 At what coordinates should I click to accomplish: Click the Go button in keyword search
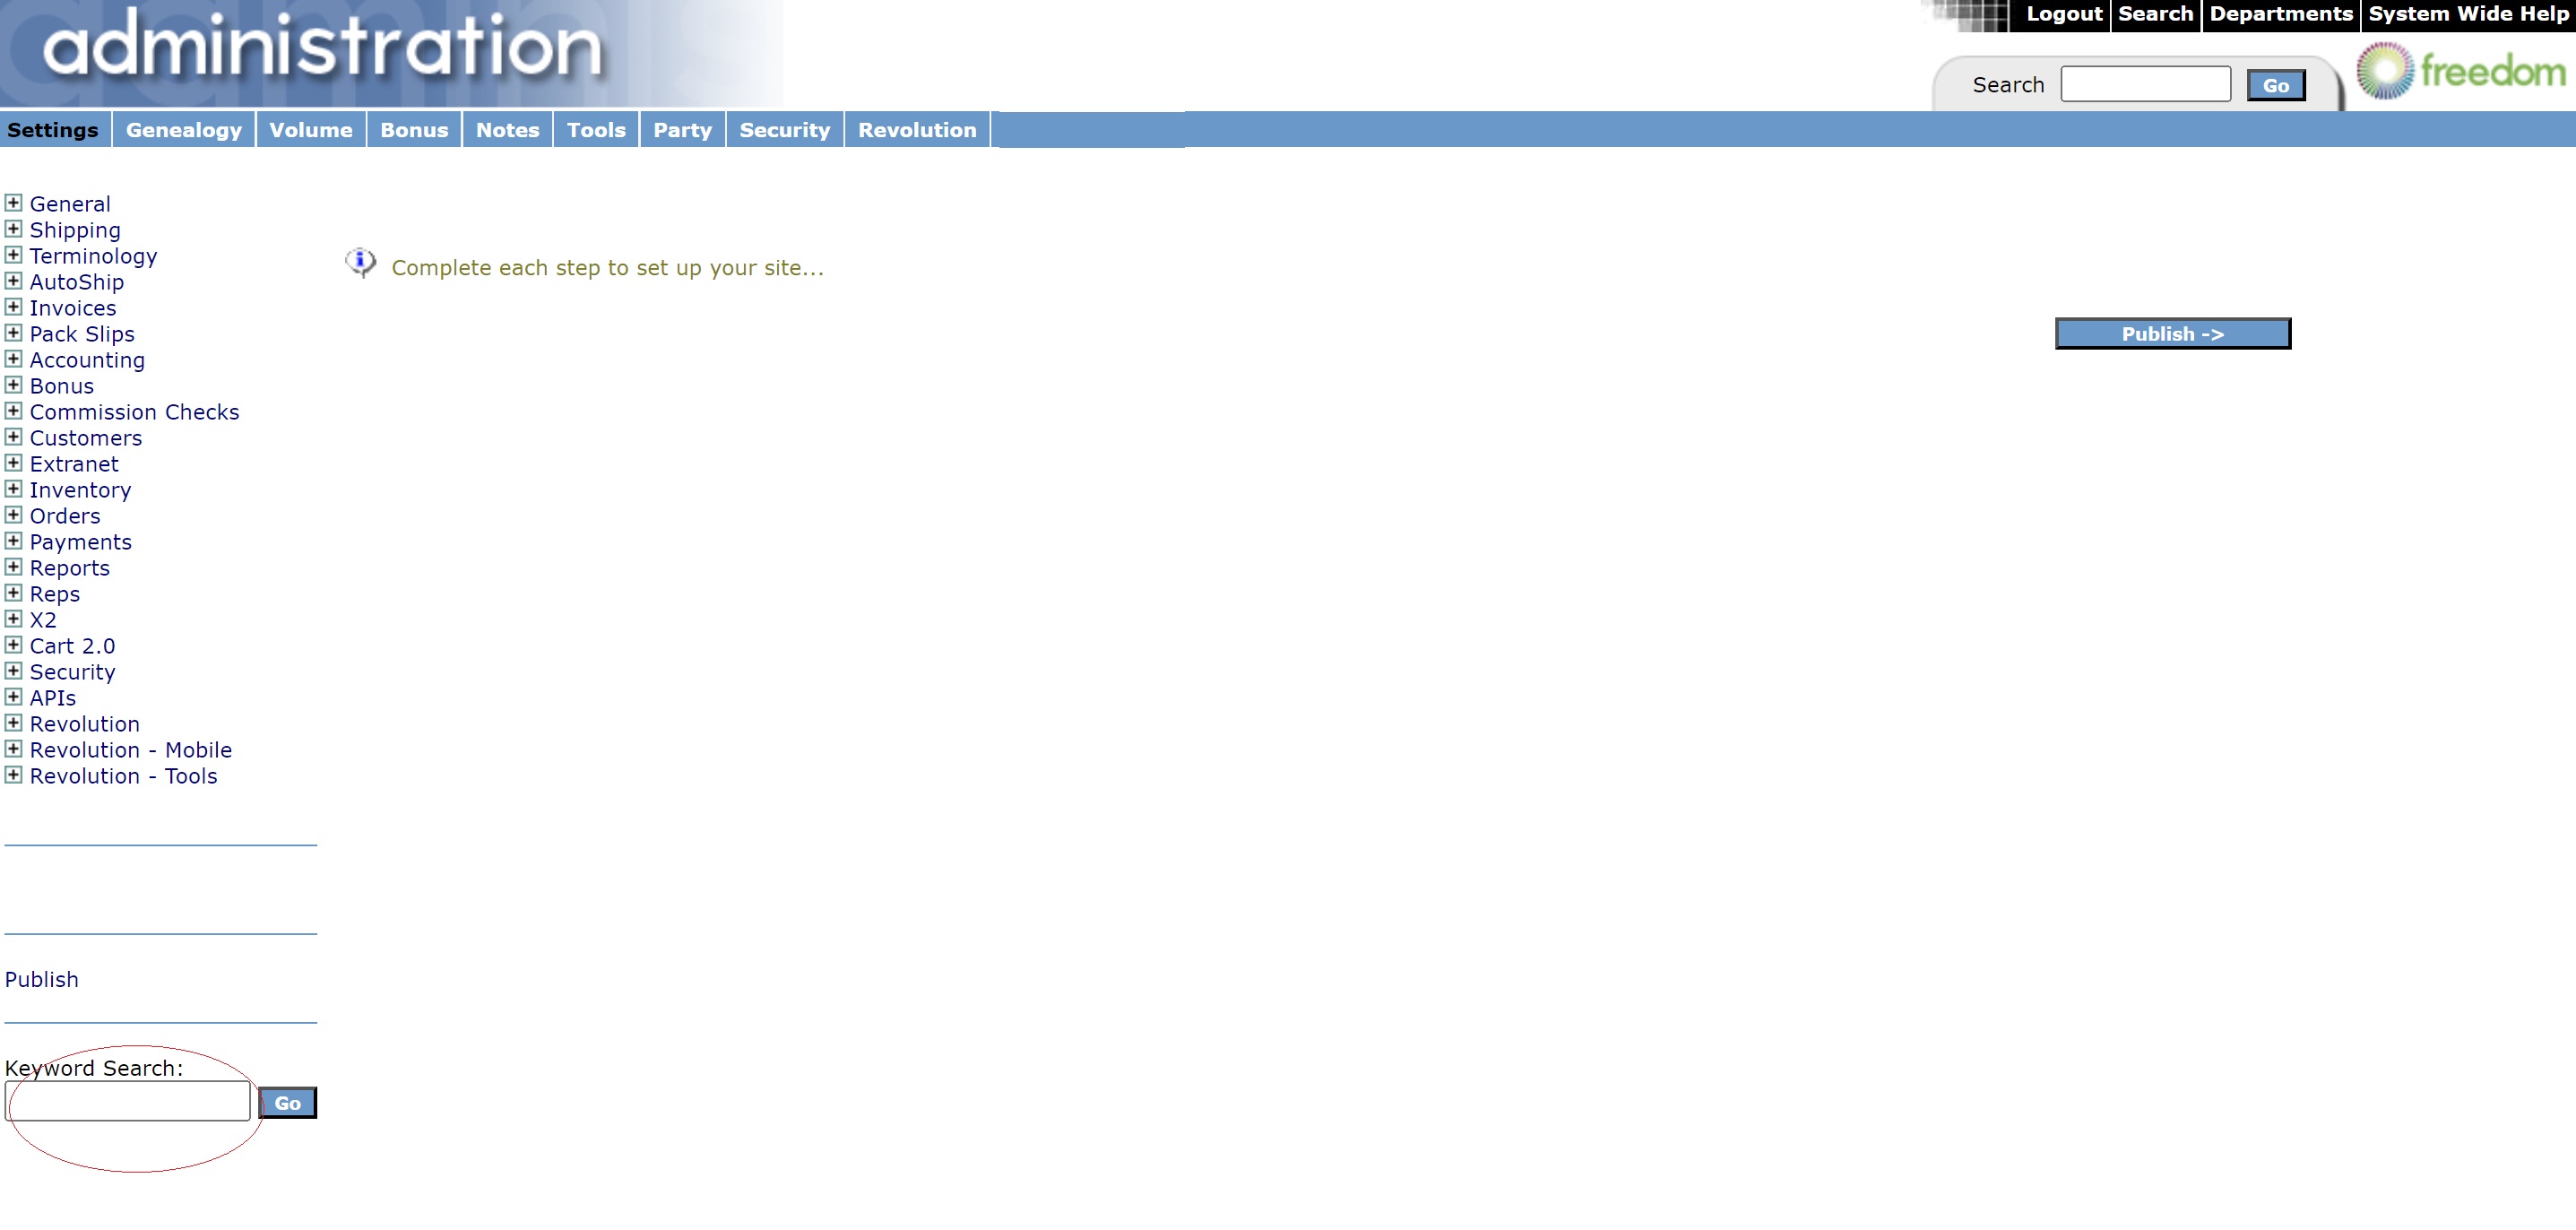[286, 1102]
